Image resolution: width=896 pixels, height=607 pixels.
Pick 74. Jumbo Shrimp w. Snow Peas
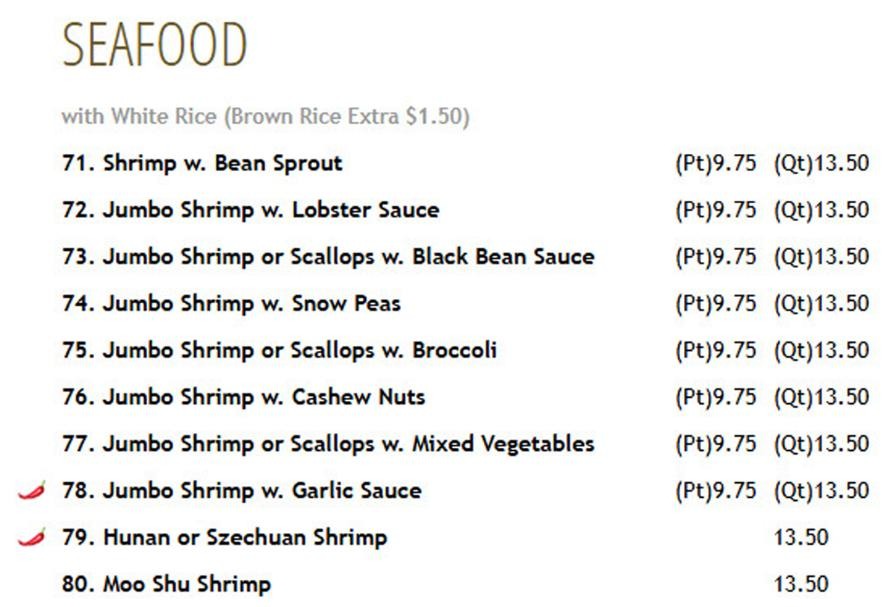[x=231, y=304]
